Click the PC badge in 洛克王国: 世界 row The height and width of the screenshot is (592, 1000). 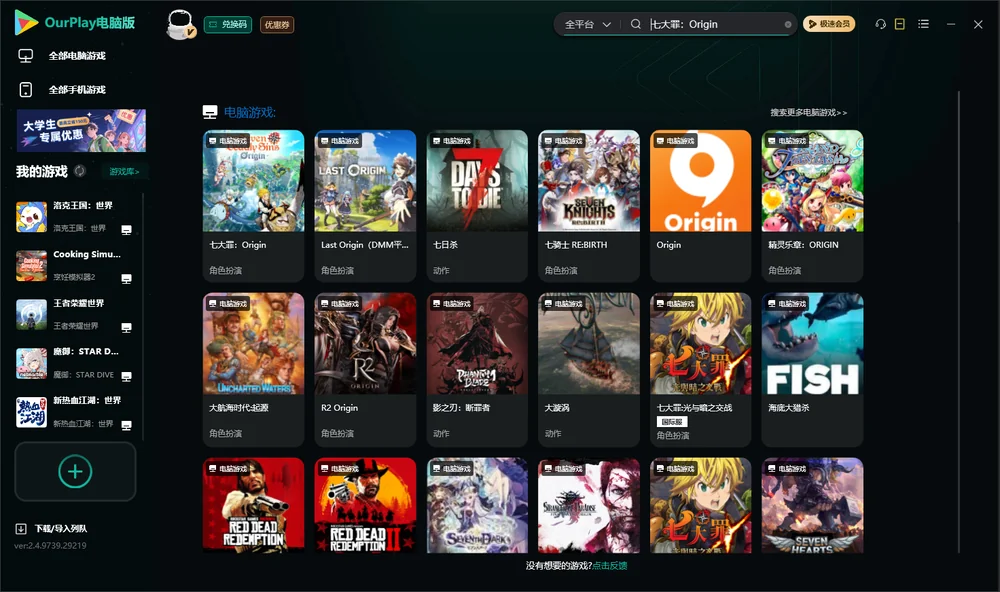126,230
